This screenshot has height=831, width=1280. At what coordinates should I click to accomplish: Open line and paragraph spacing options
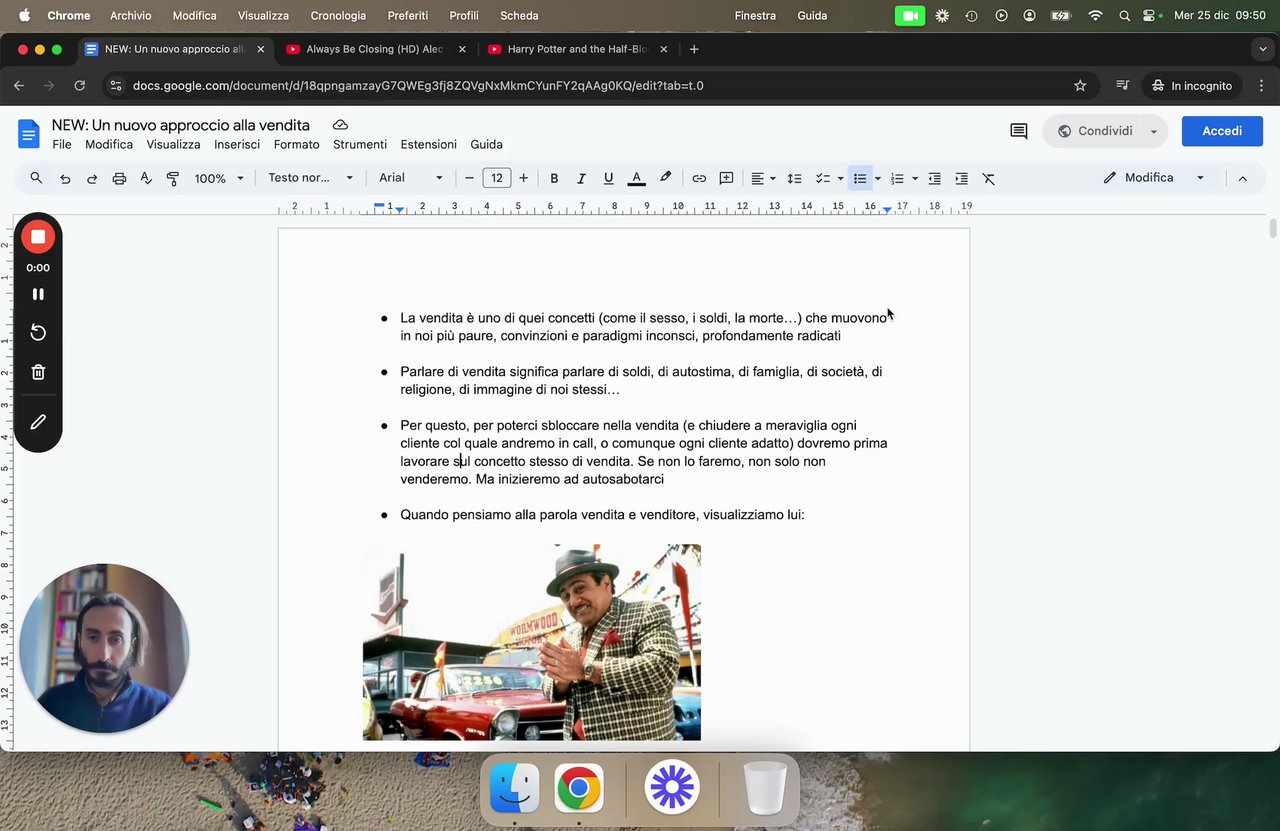(794, 178)
